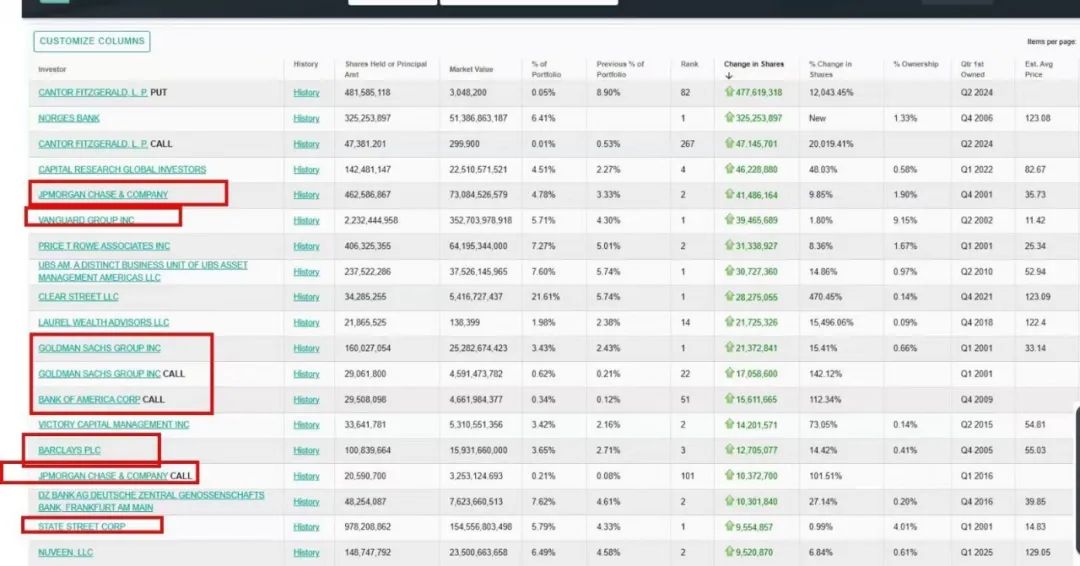The image size is (1080, 566).
Task: Sort table by Market Value column header
Action: click(471, 69)
